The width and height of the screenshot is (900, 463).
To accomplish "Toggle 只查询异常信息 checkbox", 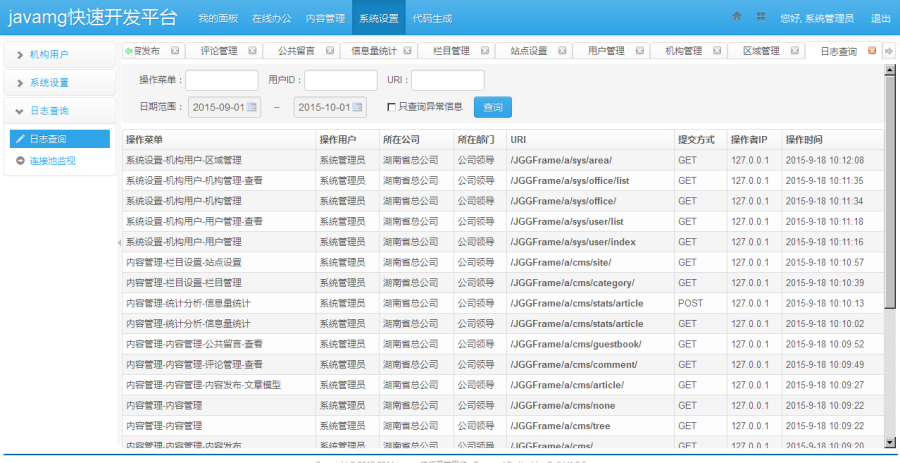I will pos(391,107).
